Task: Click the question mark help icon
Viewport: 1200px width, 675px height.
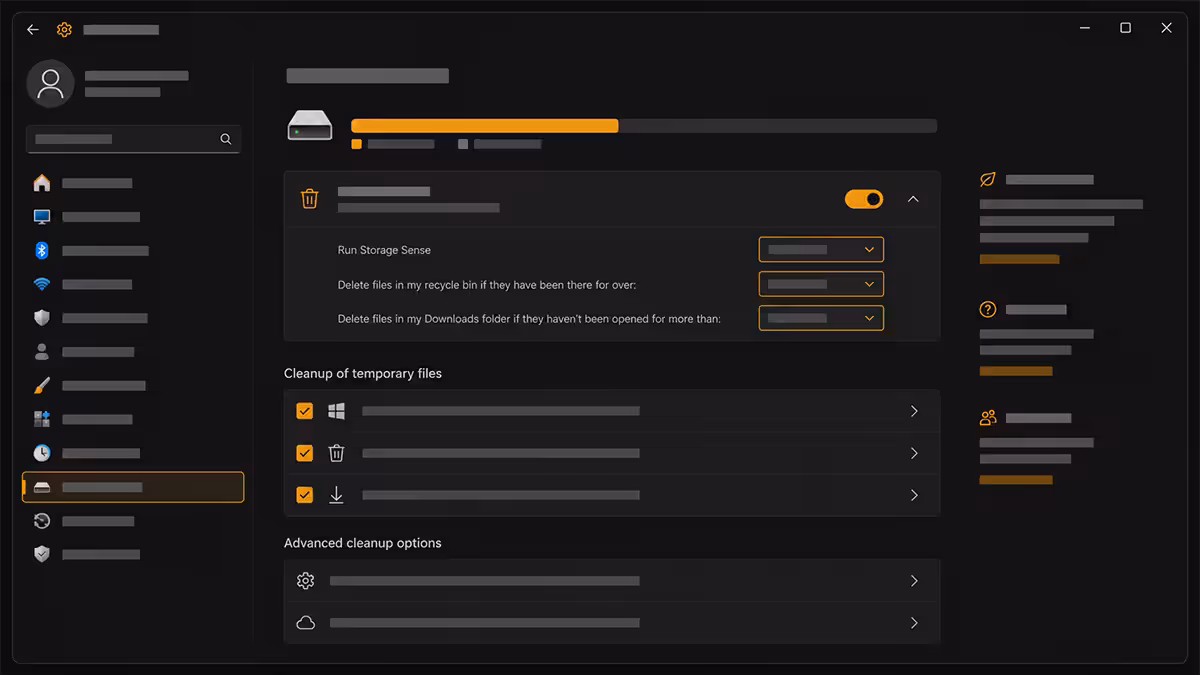Action: 988,310
